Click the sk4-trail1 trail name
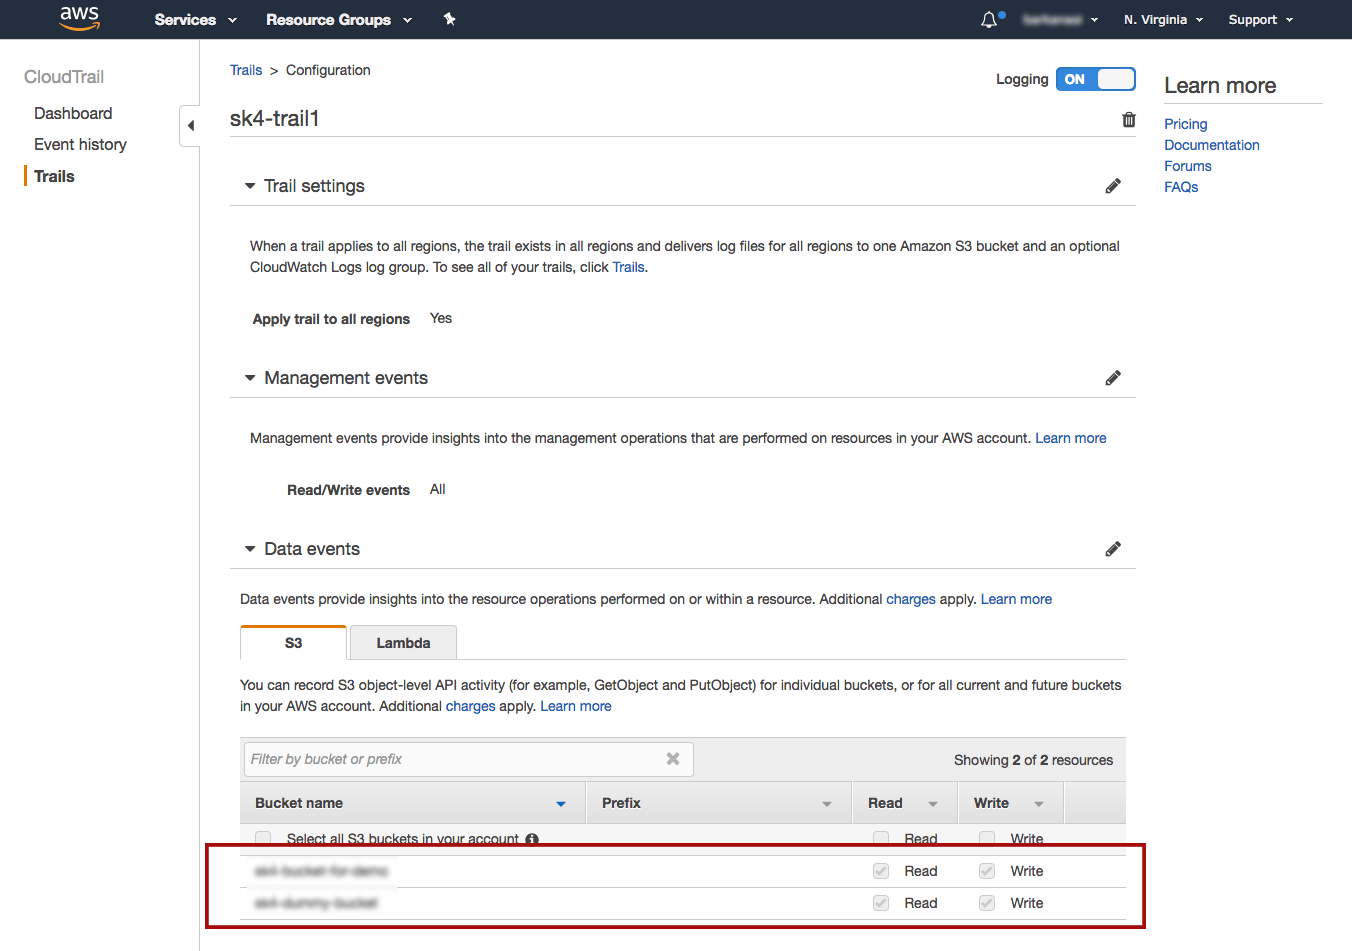 click(275, 118)
